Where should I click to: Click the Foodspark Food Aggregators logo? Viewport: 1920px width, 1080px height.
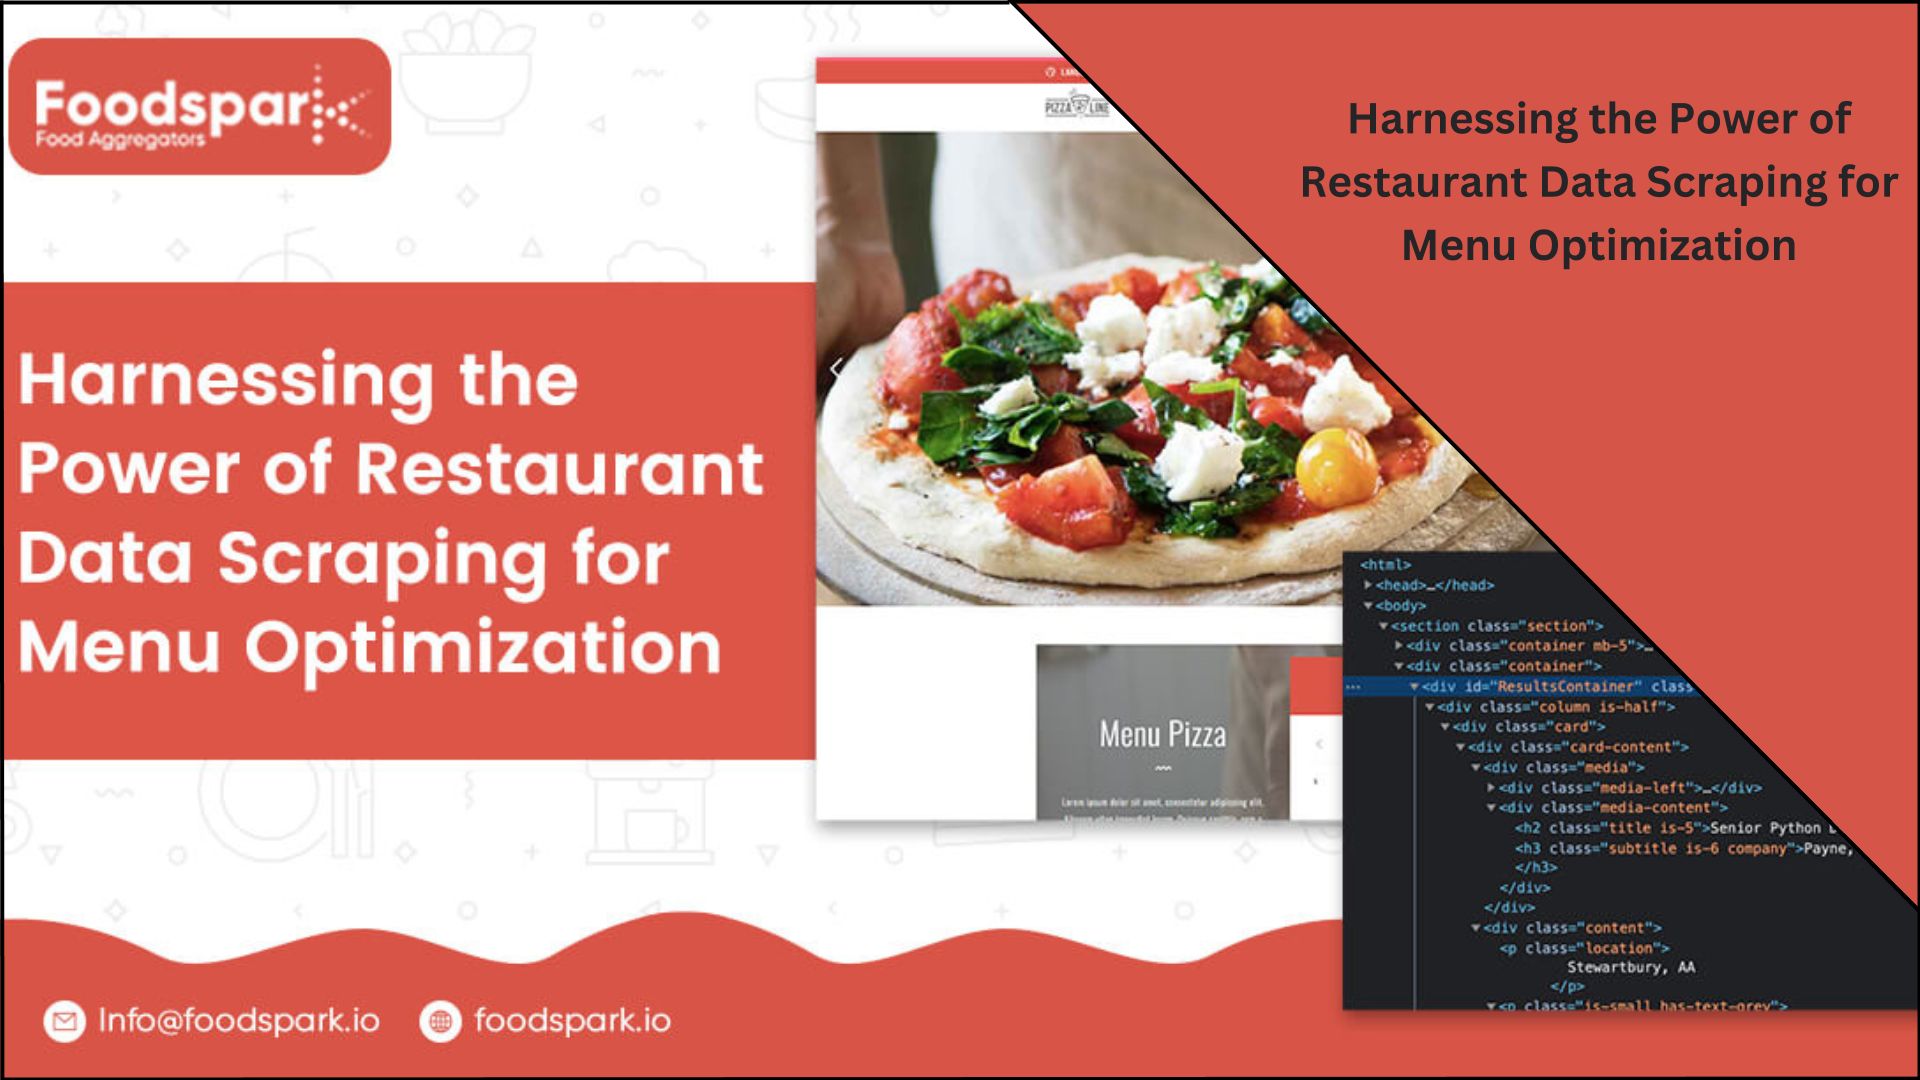pos(200,107)
